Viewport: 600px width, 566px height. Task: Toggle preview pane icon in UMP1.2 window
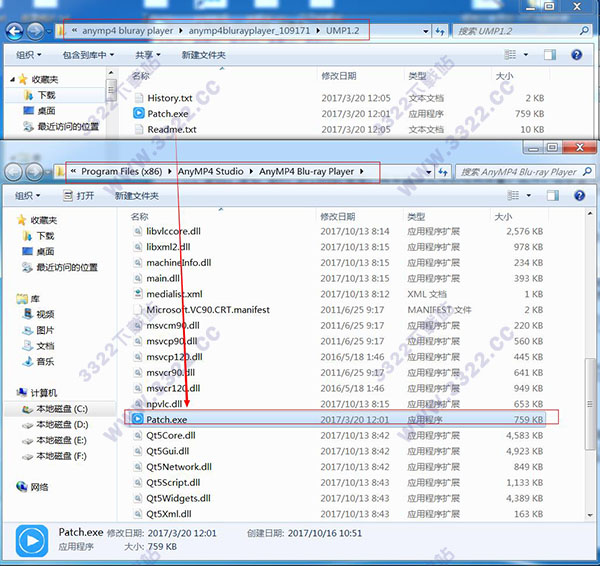(x=550, y=55)
